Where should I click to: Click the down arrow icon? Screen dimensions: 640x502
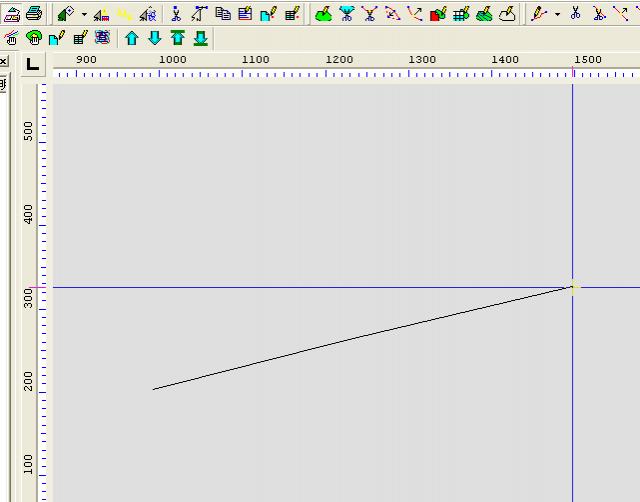154,38
